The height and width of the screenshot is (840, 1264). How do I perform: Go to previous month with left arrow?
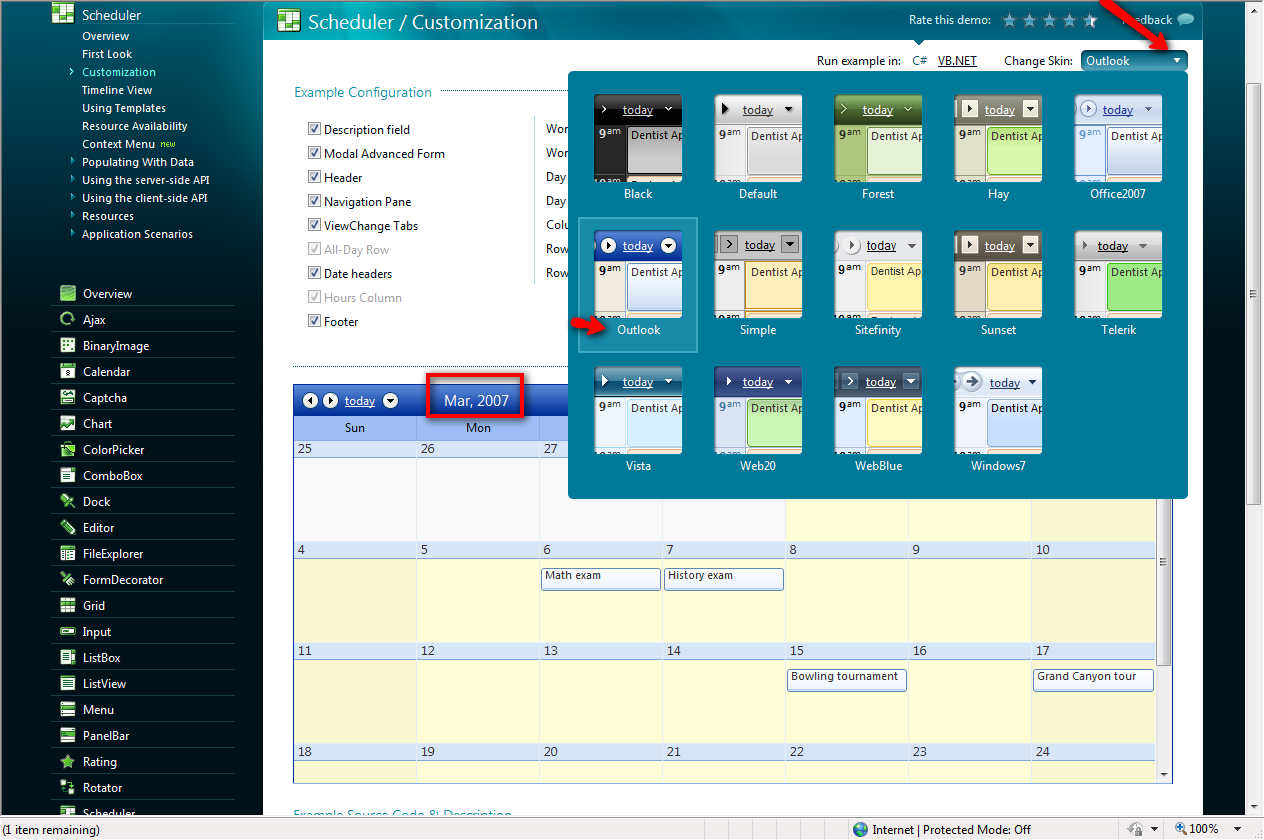tap(310, 401)
